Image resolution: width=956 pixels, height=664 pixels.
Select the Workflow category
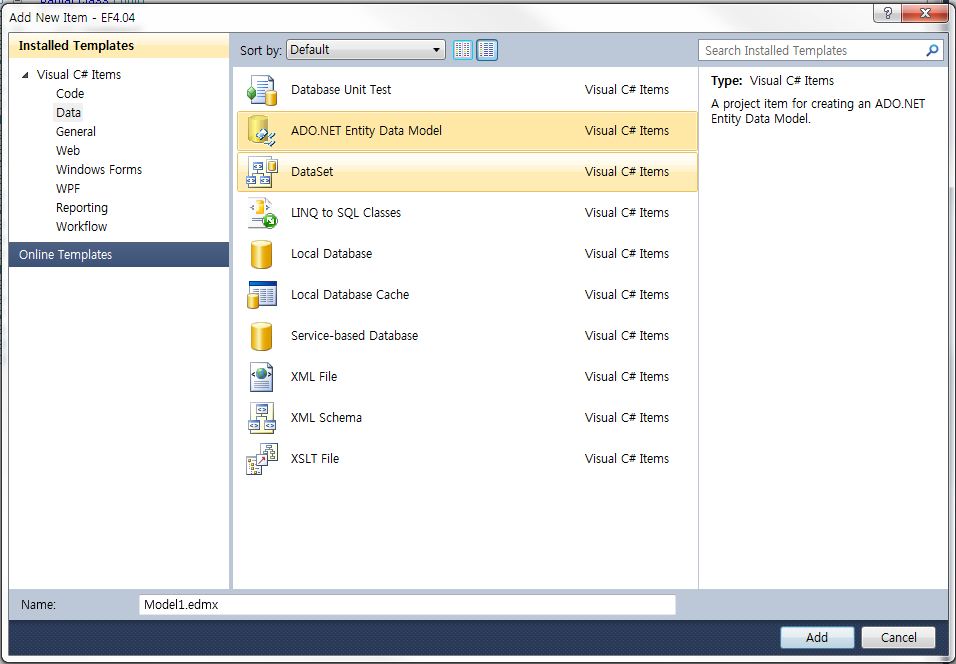[82, 226]
